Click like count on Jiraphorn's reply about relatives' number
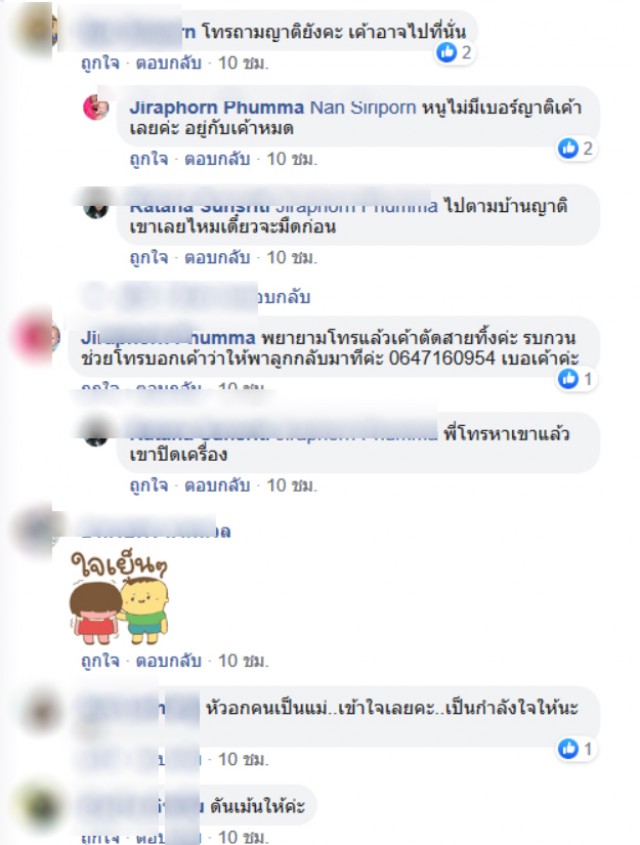 pos(587,148)
